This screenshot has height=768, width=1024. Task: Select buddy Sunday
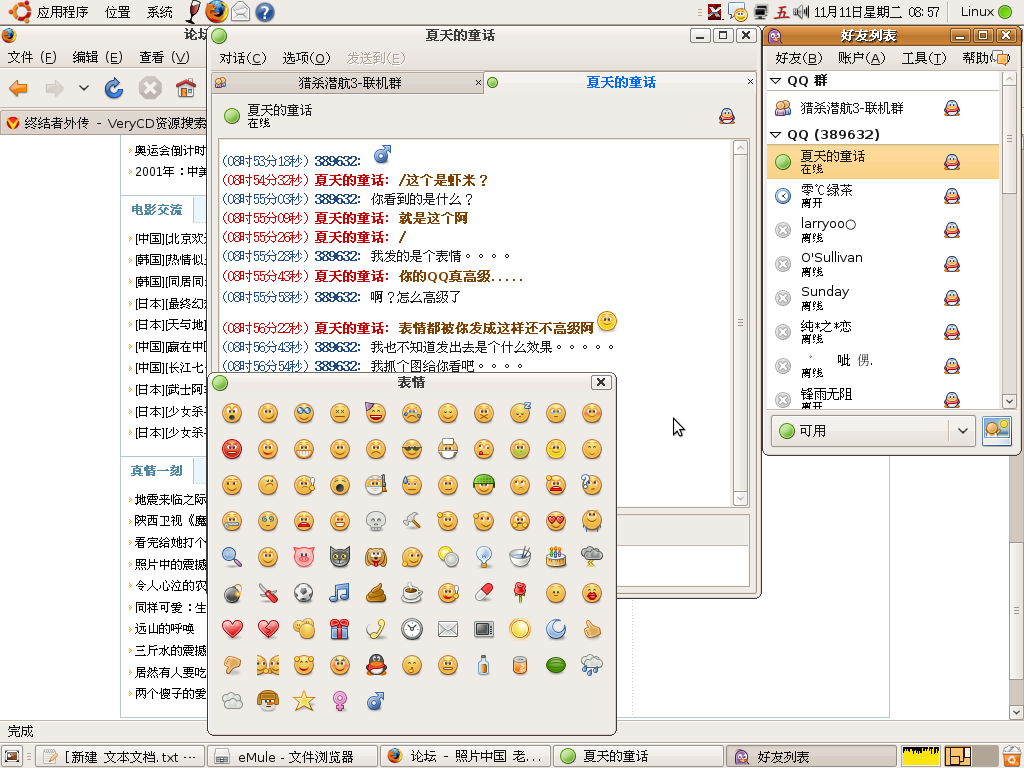click(883, 298)
